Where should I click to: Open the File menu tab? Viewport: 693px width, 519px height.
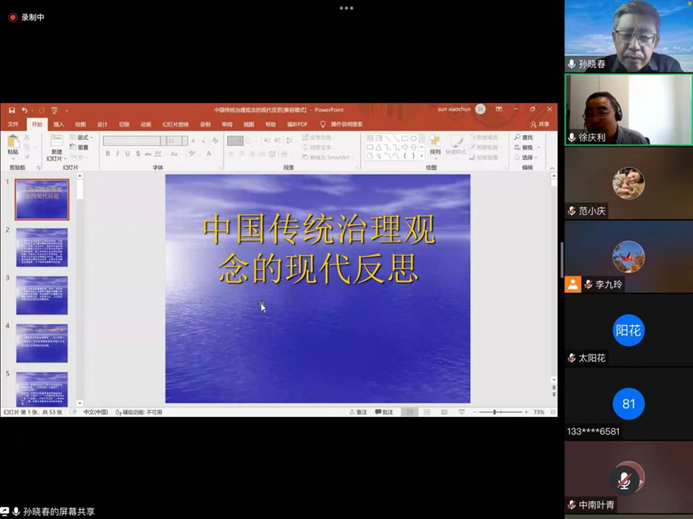pos(14,125)
